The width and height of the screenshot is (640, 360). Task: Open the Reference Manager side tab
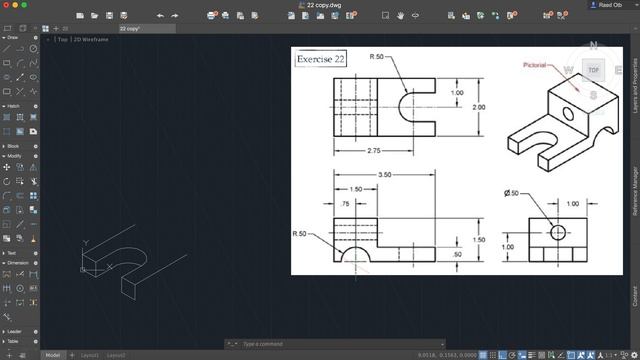(635, 191)
